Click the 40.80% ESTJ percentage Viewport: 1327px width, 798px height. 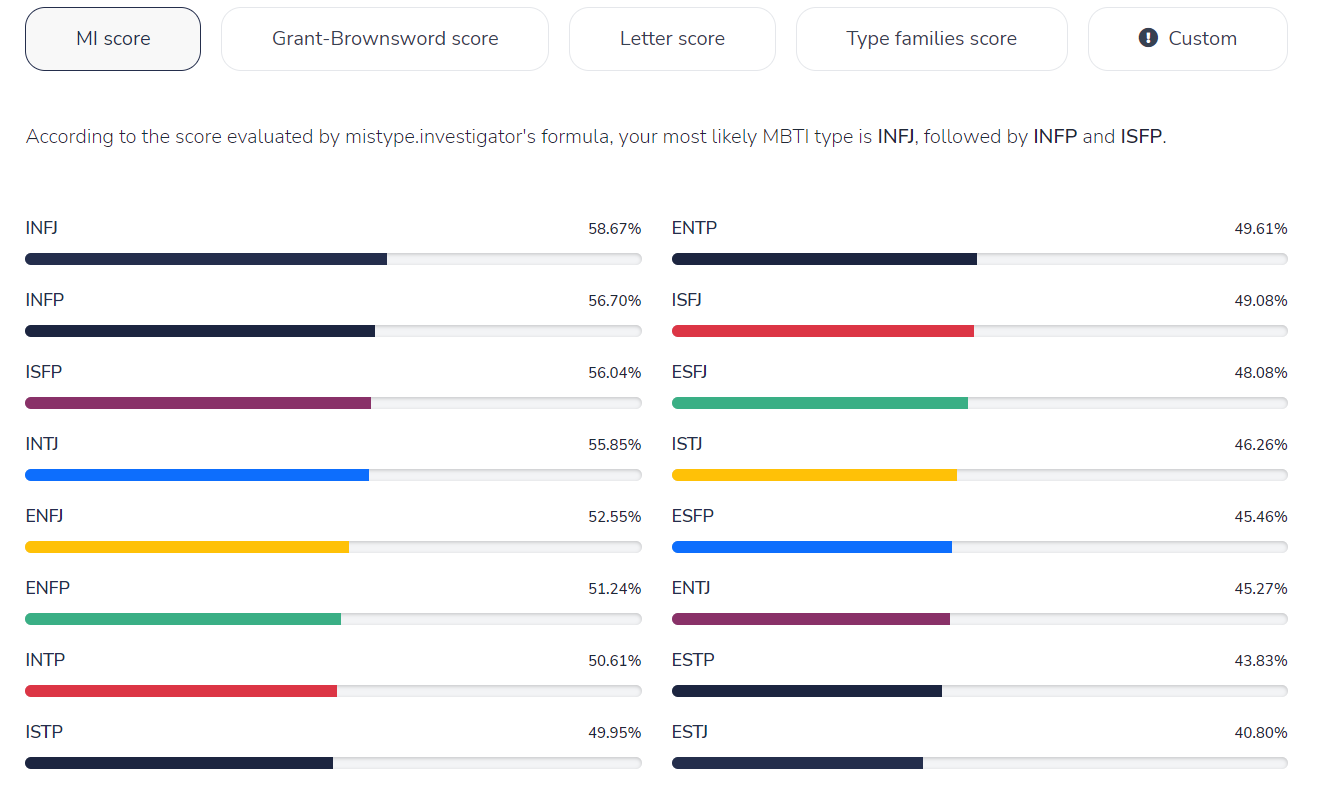point(1260,733)
